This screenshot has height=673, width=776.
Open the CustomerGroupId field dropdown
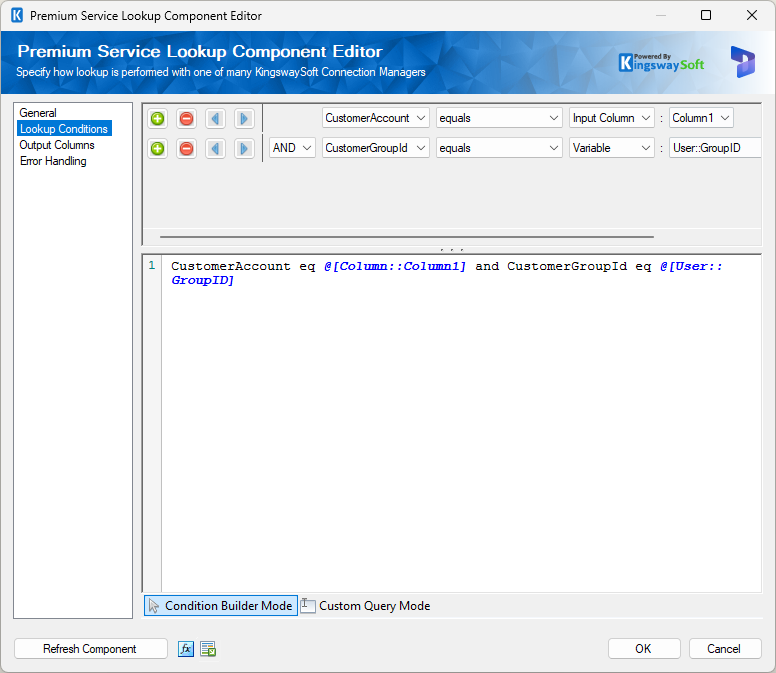375,148
